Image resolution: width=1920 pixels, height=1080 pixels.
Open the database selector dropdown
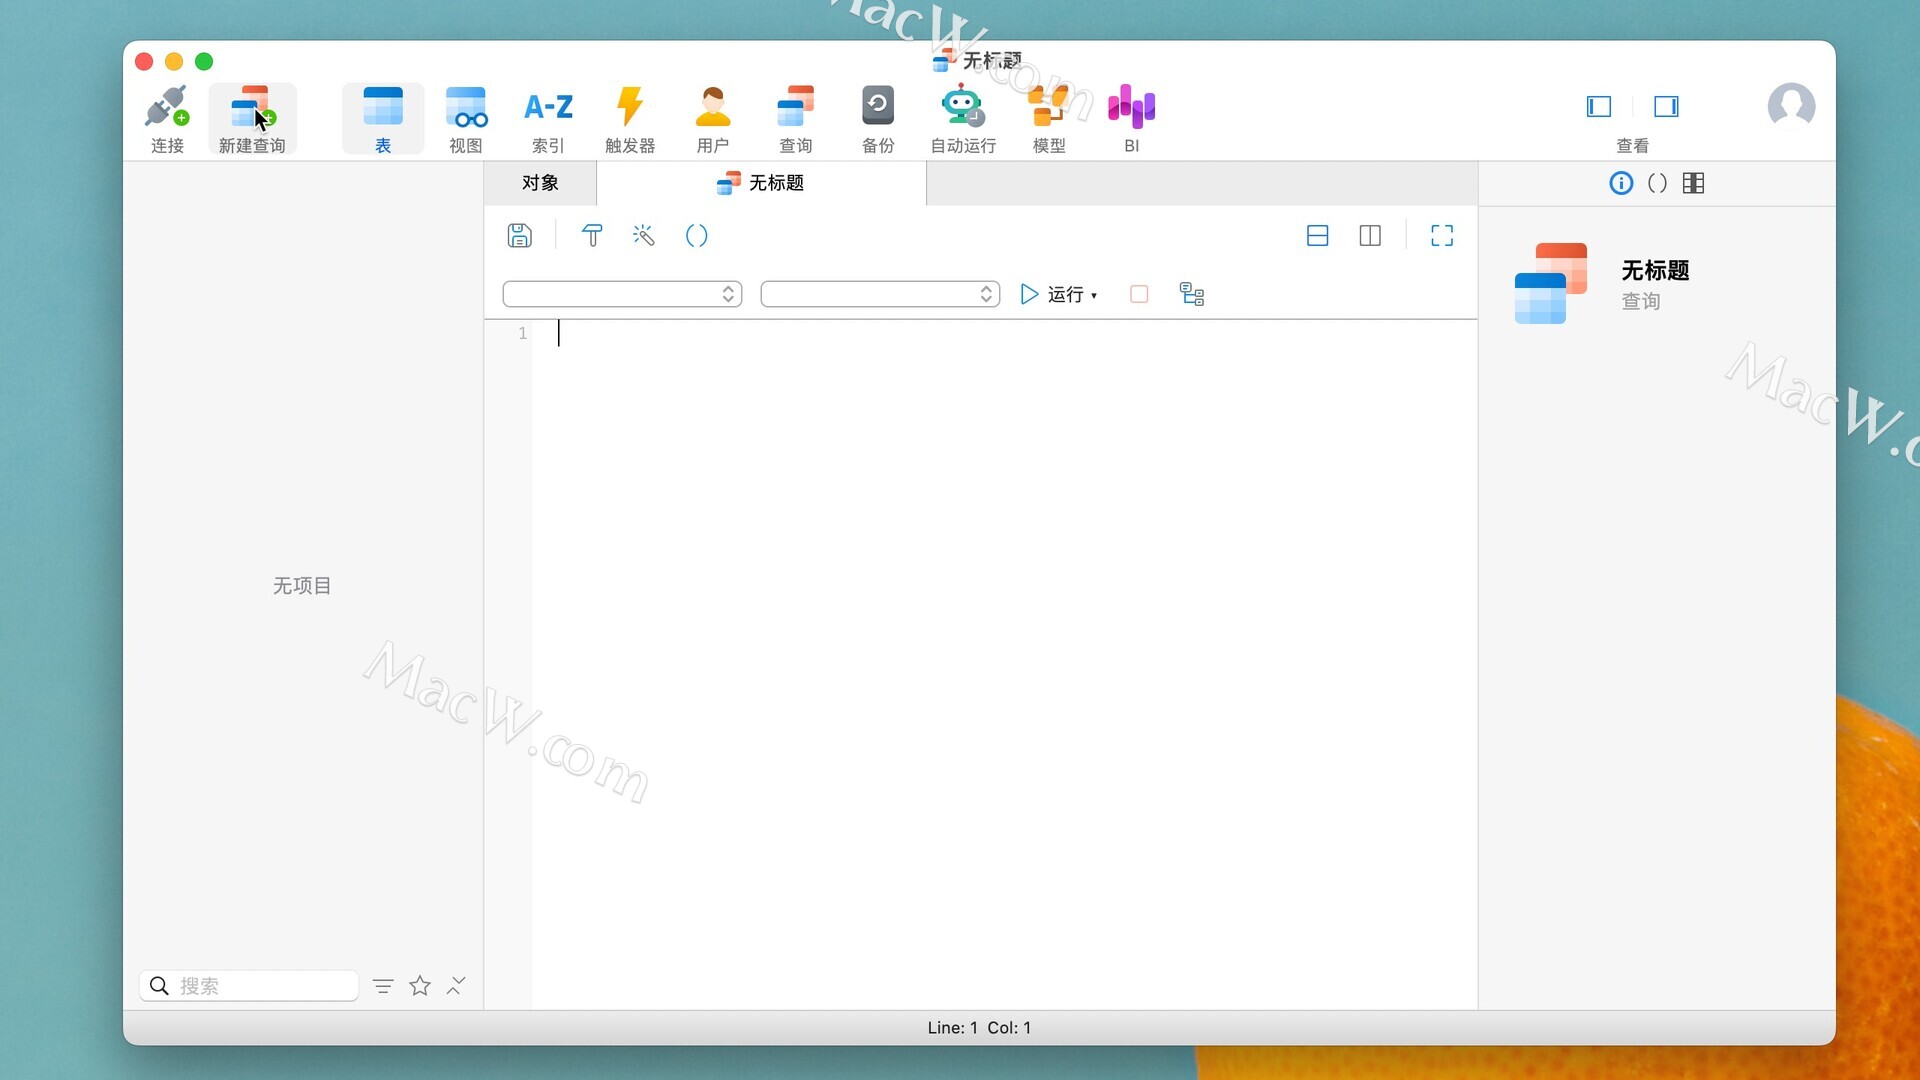coord(880,294)
